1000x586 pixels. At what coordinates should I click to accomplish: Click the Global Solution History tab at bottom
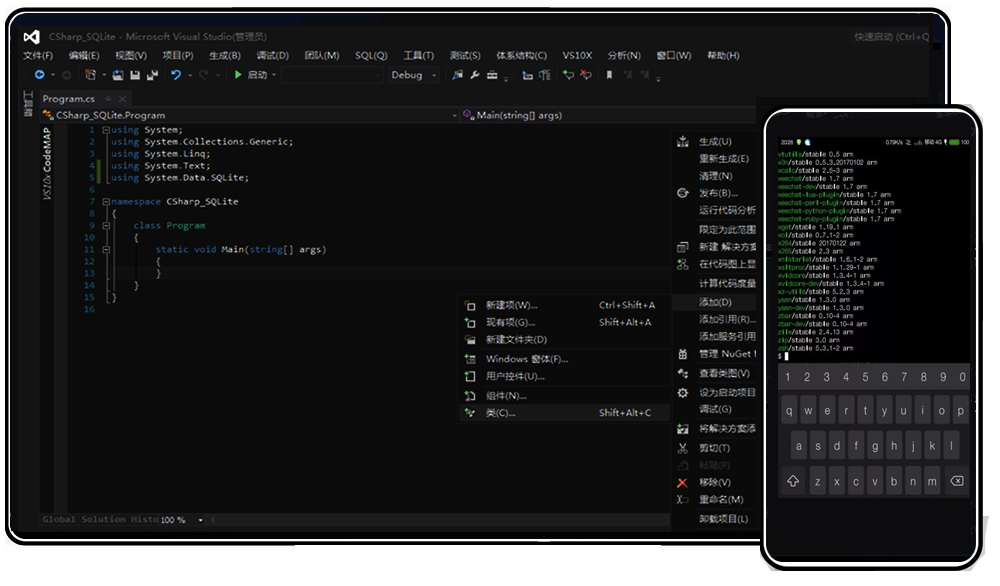(x=100, y=520)
